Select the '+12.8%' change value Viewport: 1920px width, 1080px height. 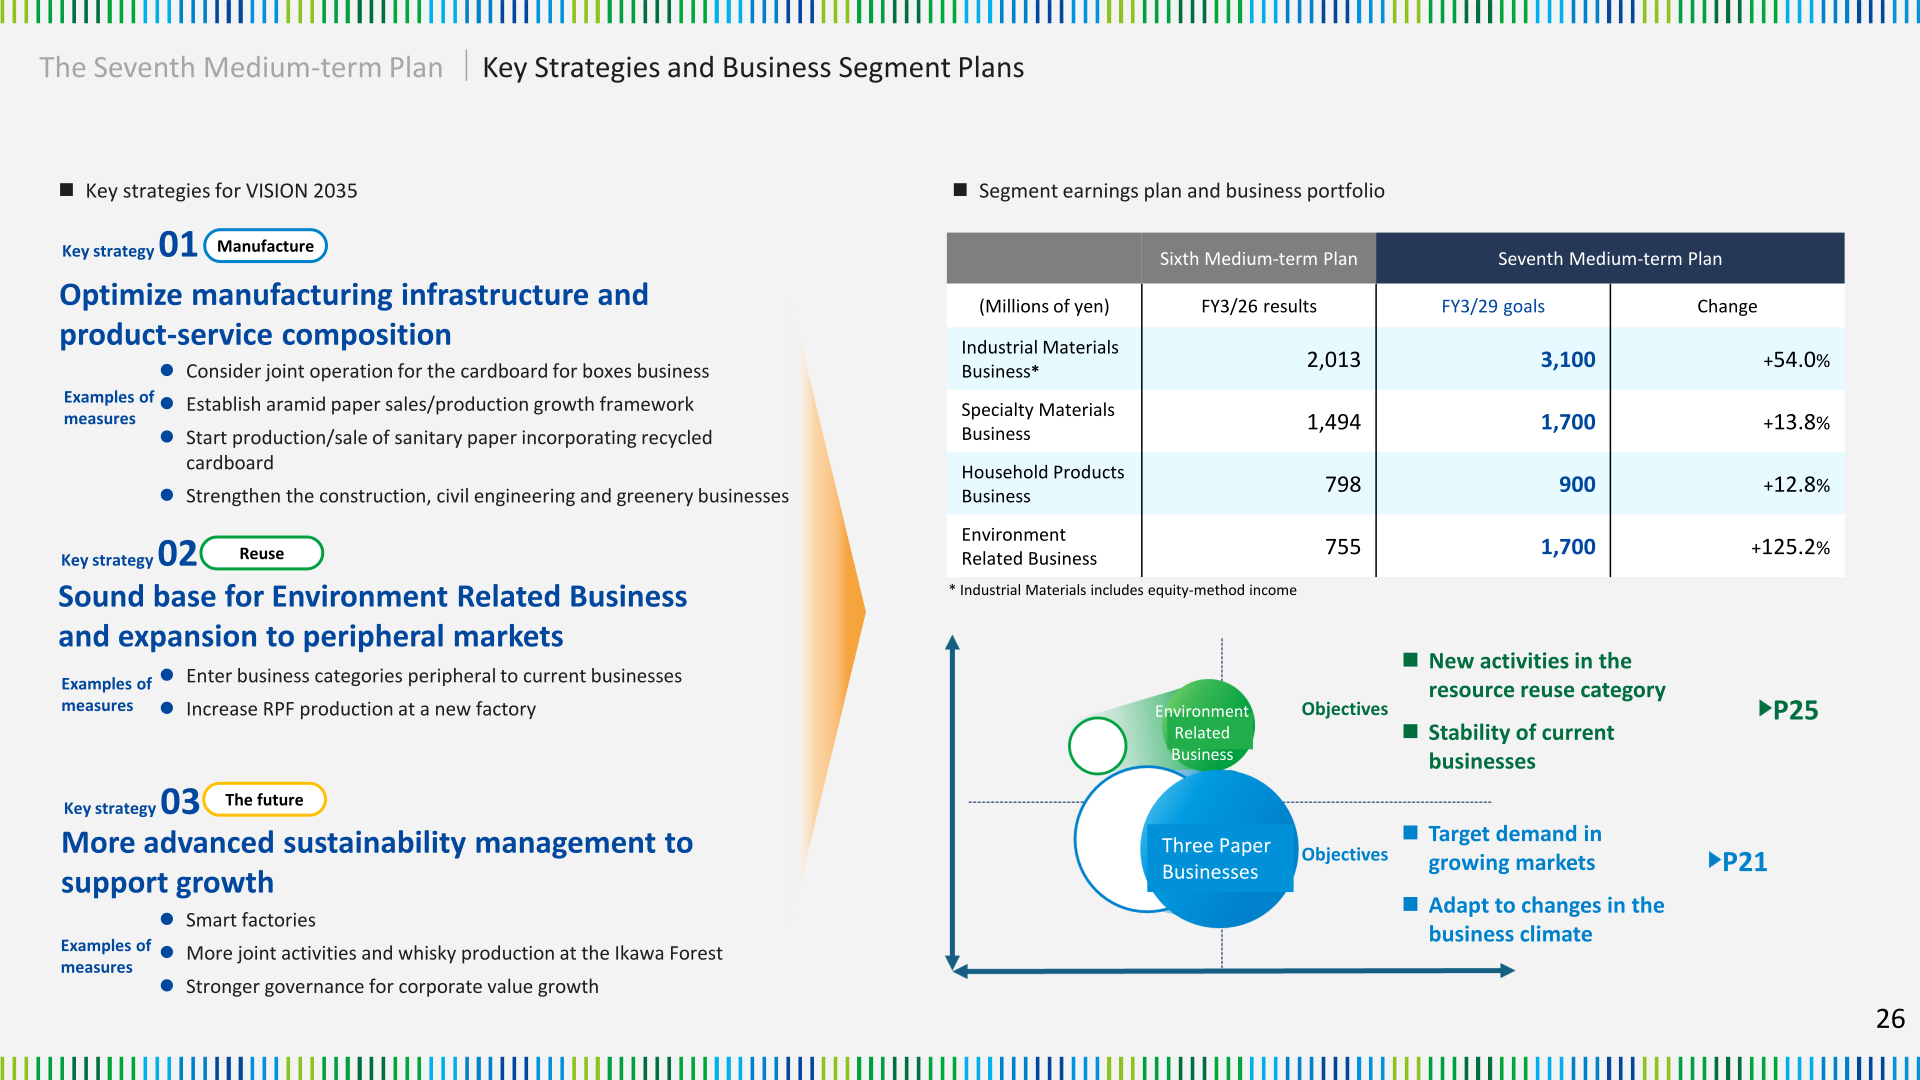click(1796, 485)
